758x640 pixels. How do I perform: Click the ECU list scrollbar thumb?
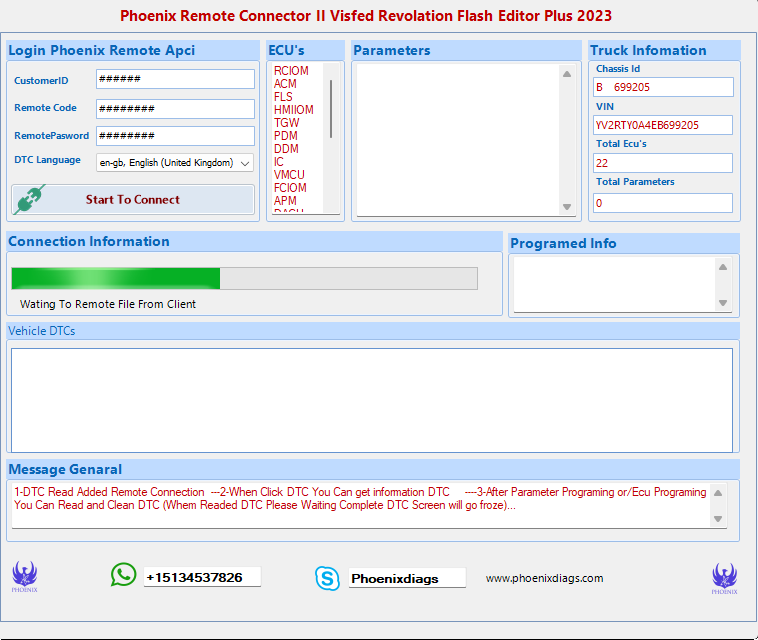pyautogui.click(x=331, y=109)
